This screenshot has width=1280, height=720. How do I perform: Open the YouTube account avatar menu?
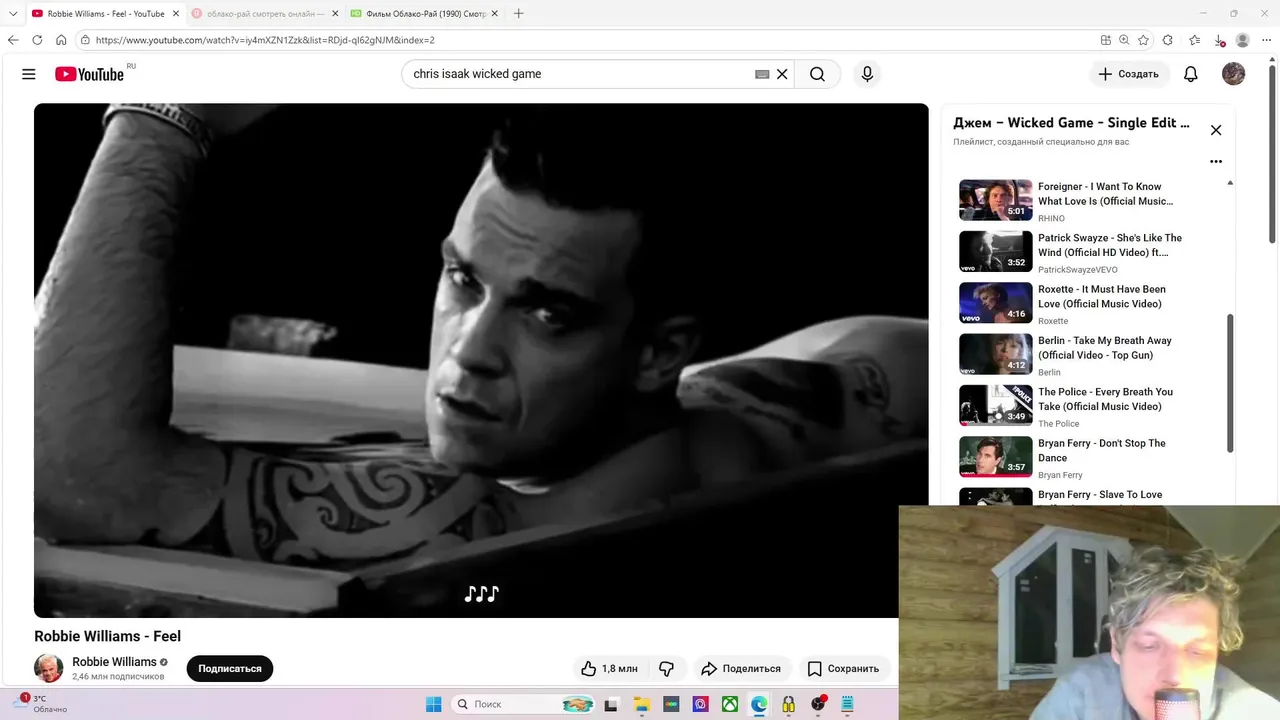point(1233,74)
